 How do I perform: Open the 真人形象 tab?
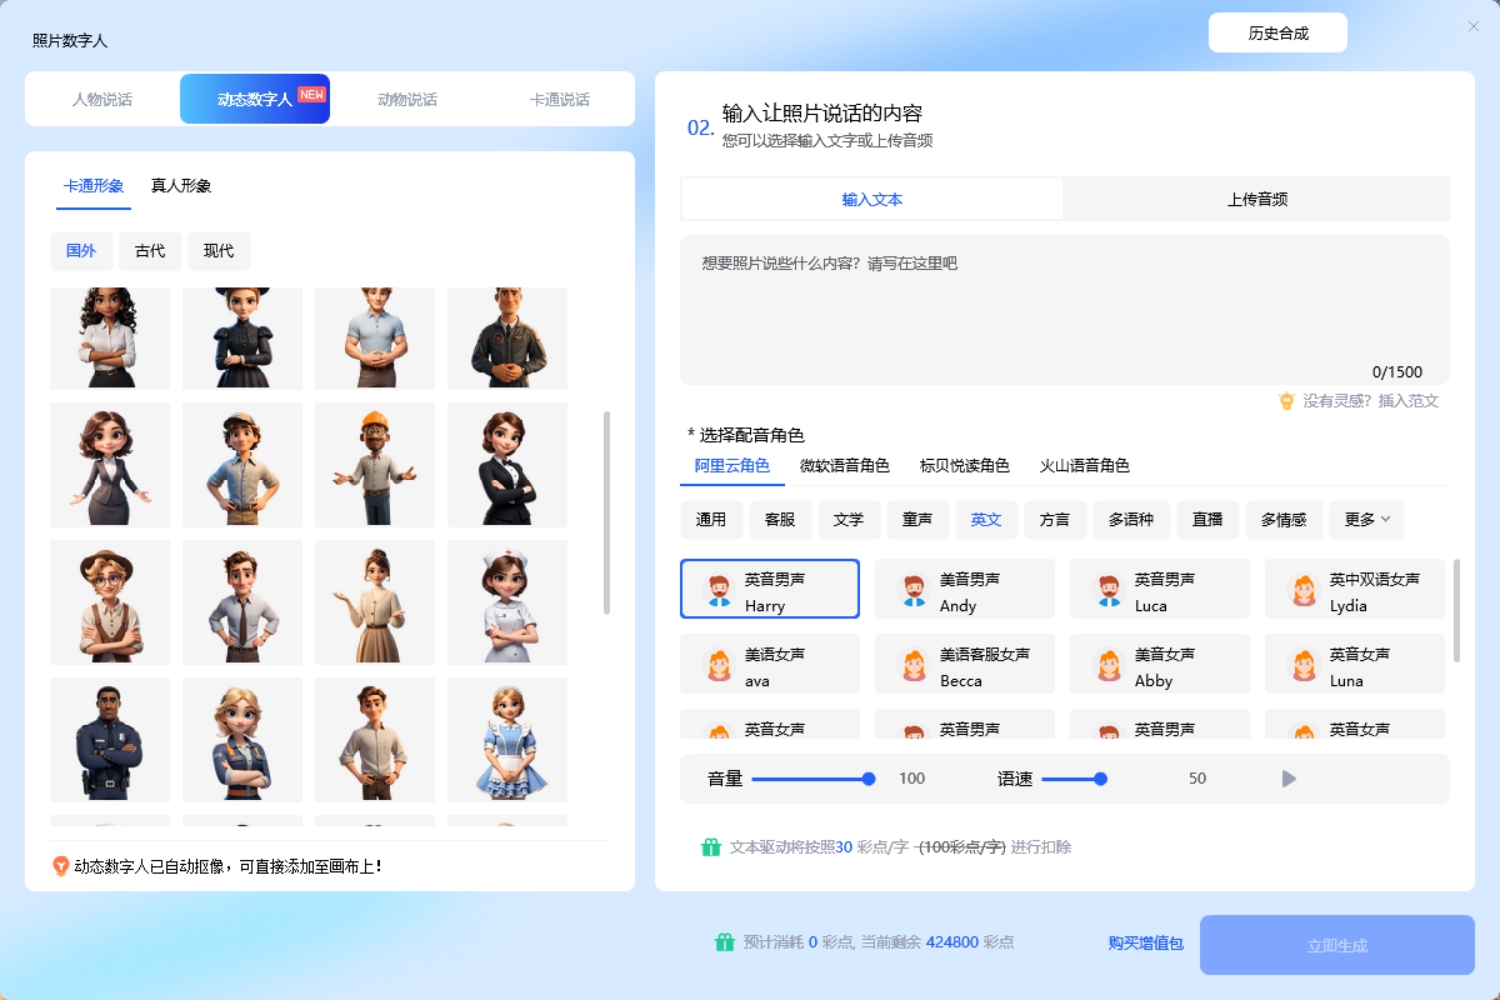pyautogui.click(x=181, y=186)
